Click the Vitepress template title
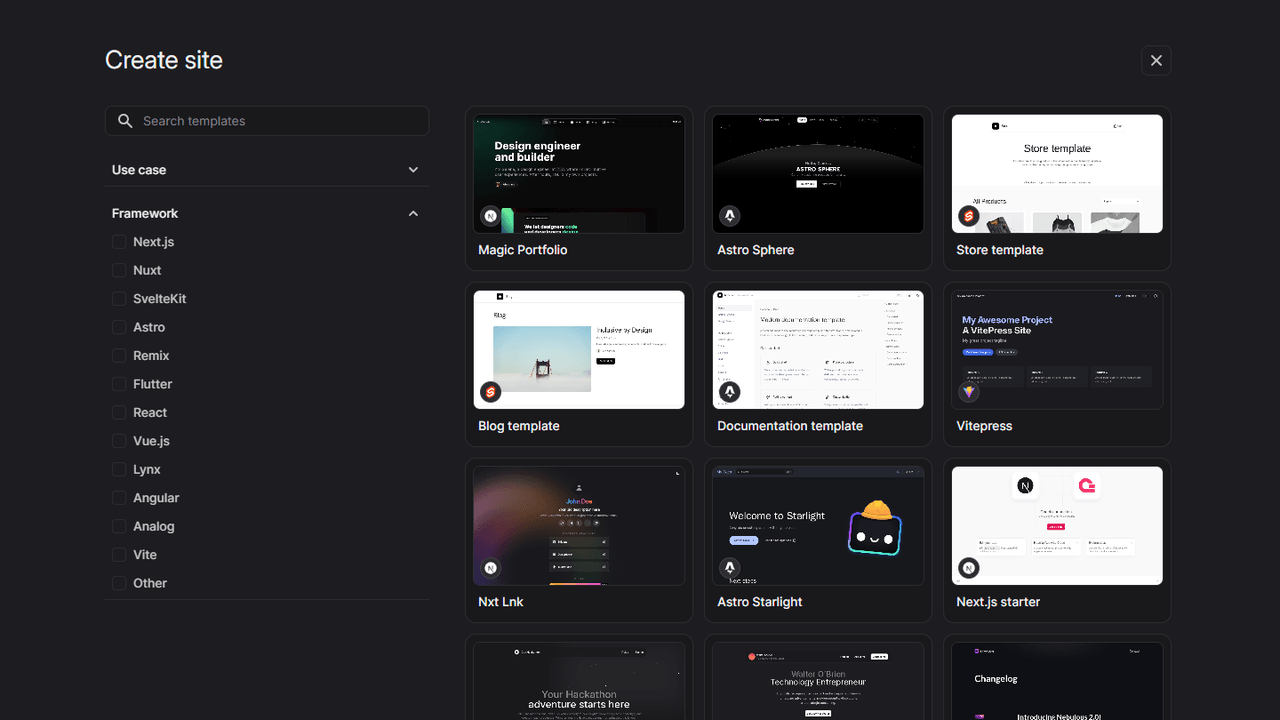The image size is (1280, 720). click(x=984, y=426)
